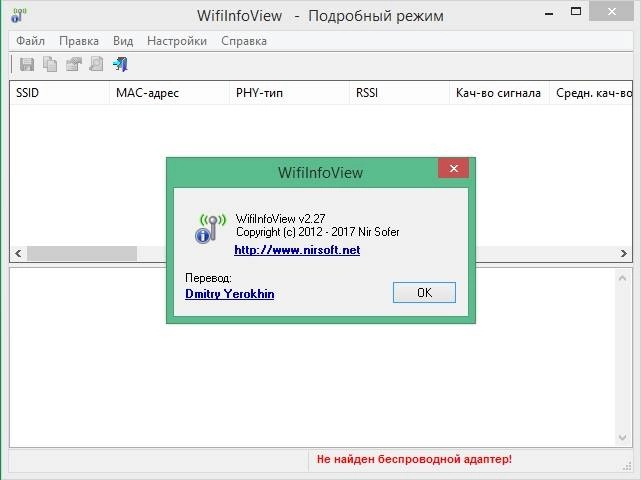
Task: Click the WifiInfoView antenna icon in About dialog
Action: pos(210,229)
